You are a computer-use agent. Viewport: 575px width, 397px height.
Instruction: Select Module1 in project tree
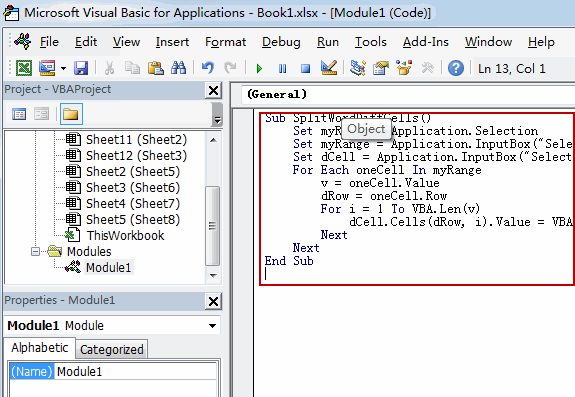click(108, 268)
